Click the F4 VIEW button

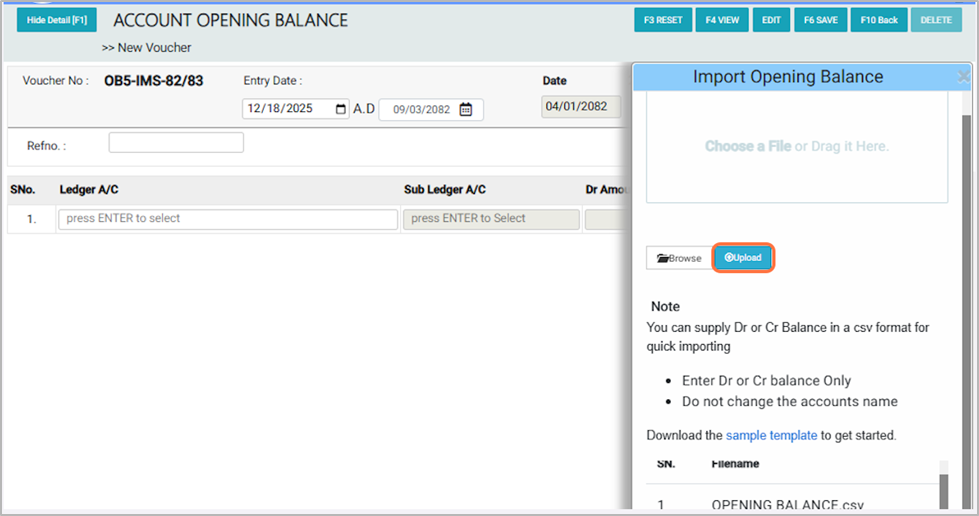pyautogui.click(x=722, y=20)
